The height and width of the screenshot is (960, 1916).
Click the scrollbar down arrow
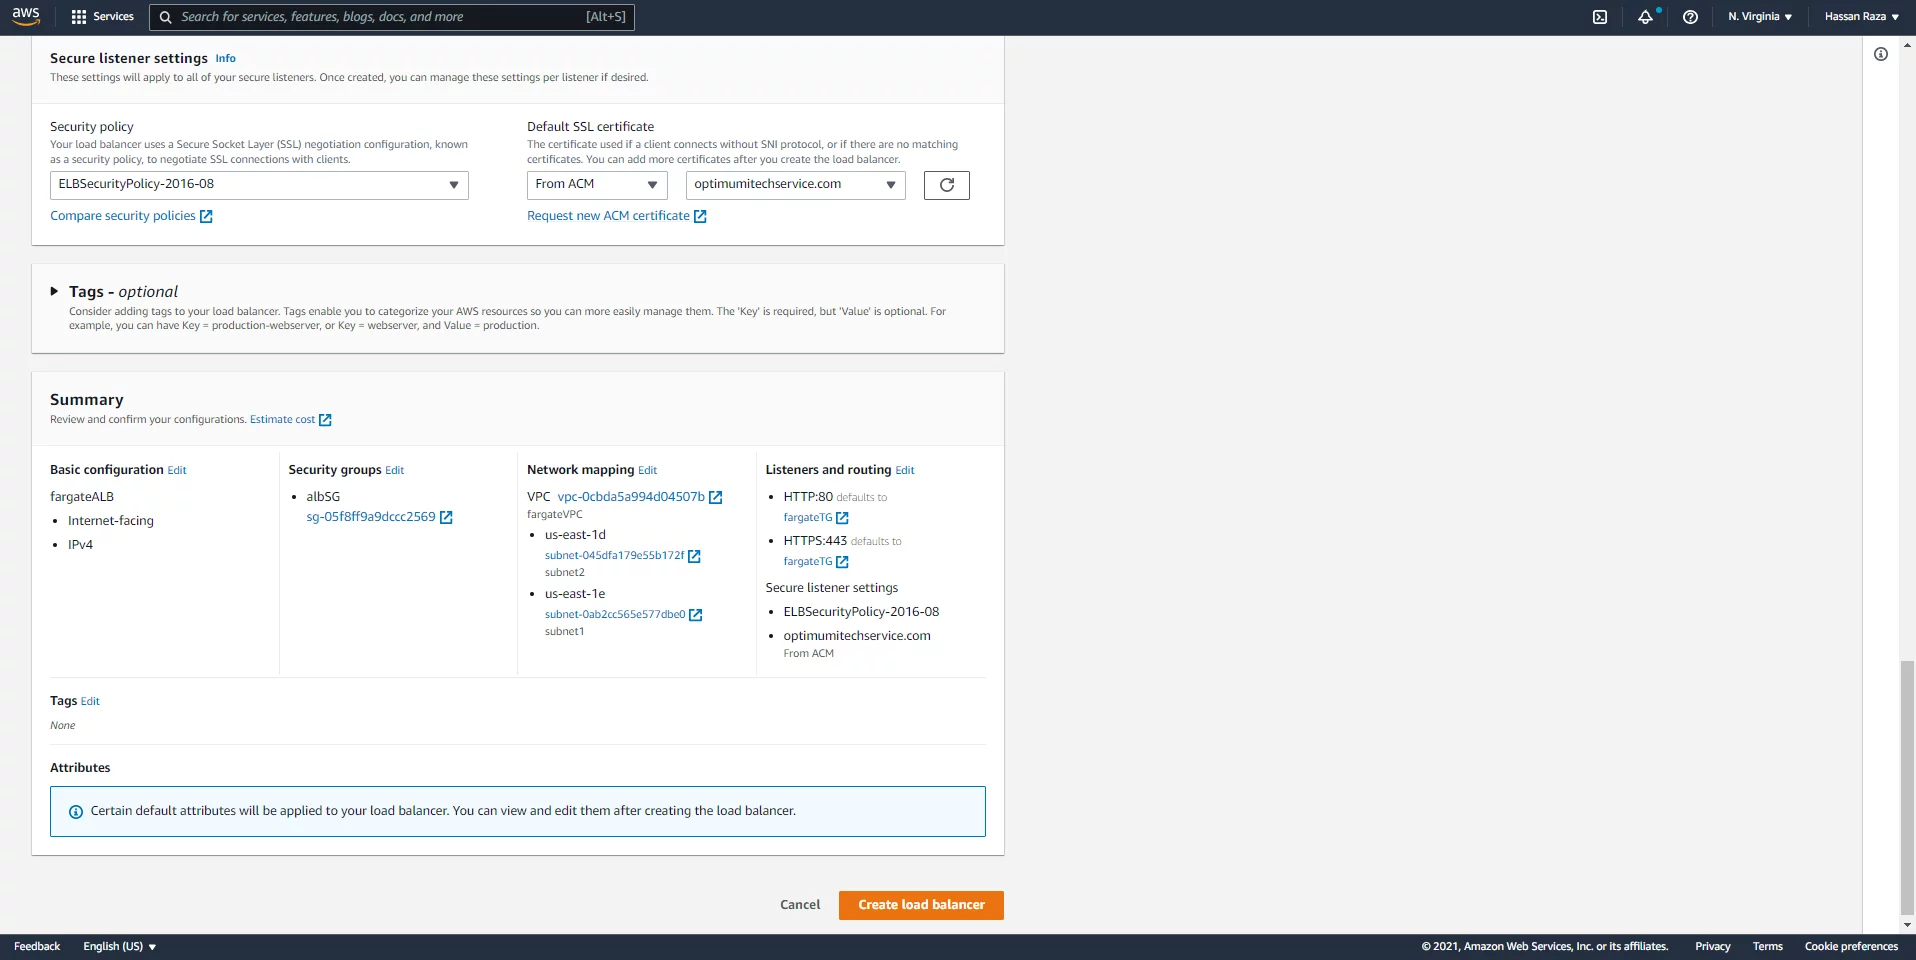point(1907,925)
